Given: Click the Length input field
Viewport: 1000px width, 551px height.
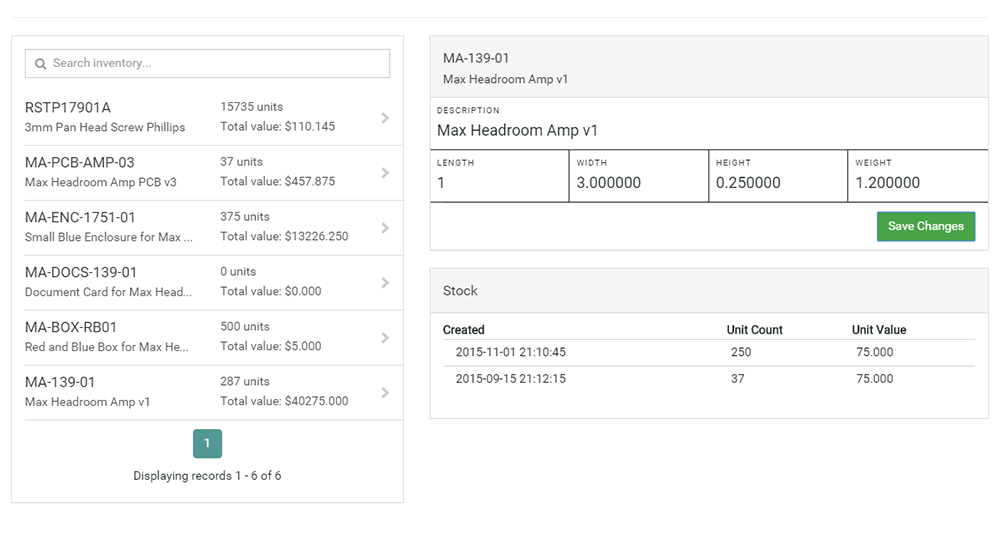Looking at the screenshot, I should click(498, 183).
